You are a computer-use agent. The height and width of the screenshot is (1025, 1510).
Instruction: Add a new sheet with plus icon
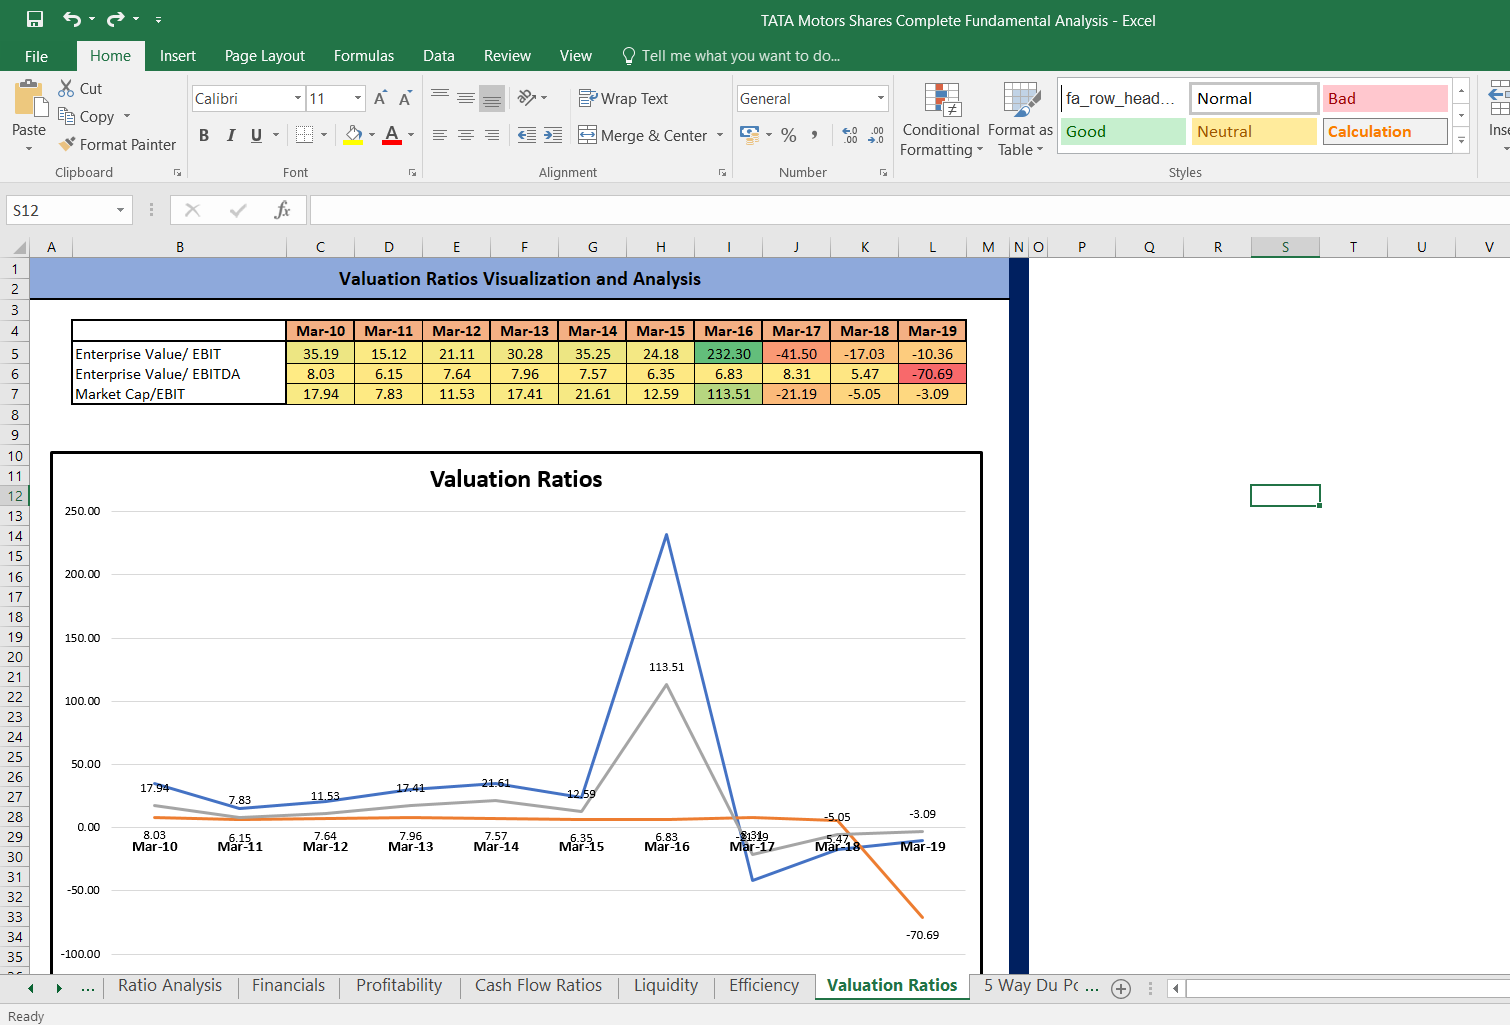pyautogui.click(x=1121, y=989)
